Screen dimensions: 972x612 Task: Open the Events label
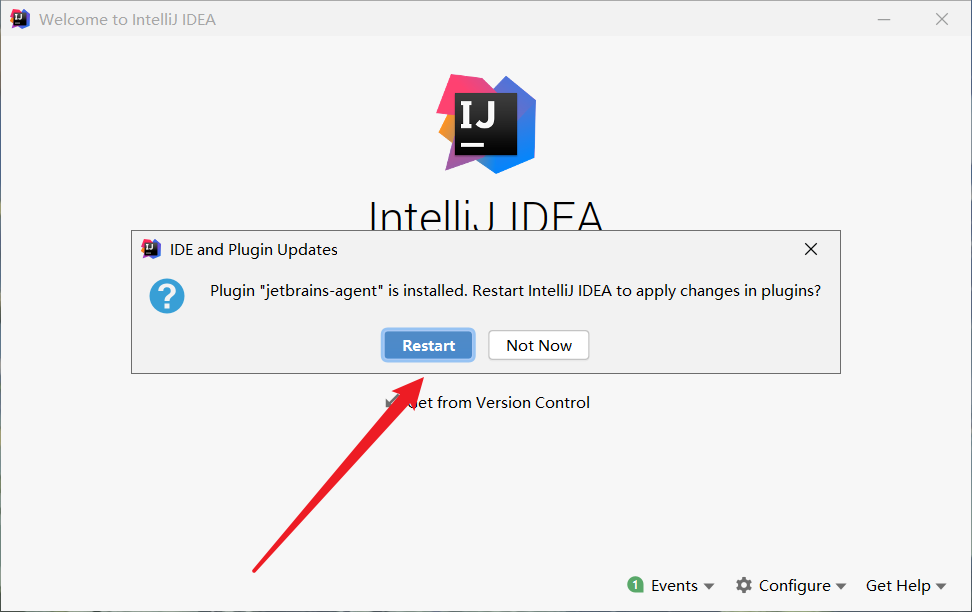(x=674, y=585)
